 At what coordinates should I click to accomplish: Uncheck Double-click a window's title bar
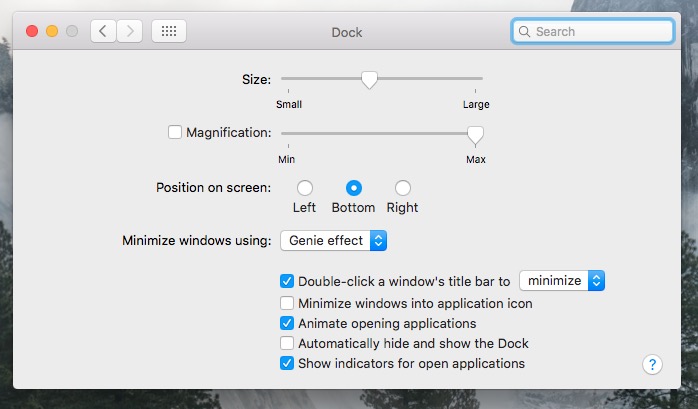pos(287,281)
